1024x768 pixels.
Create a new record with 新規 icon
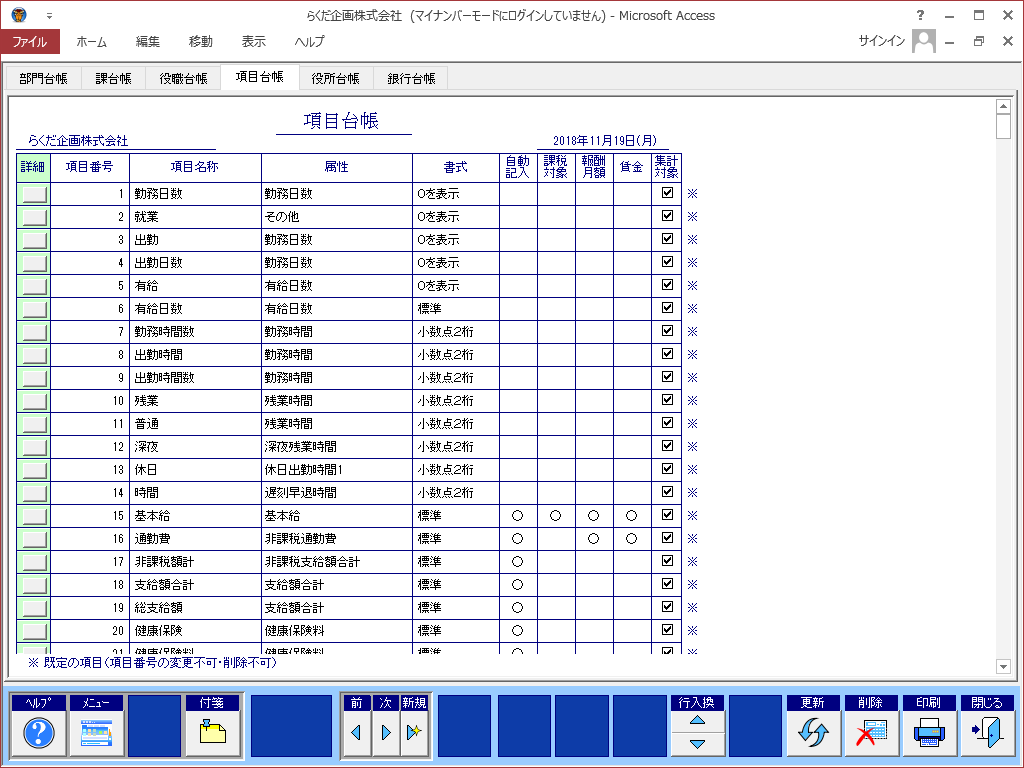[x=414, y=733]
